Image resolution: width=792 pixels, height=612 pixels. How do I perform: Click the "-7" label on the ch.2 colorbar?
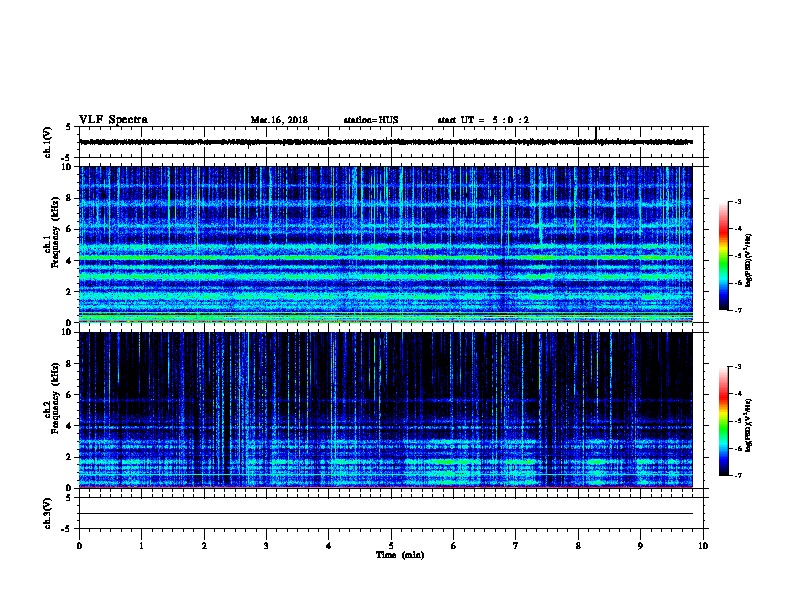tap(738, 476)
